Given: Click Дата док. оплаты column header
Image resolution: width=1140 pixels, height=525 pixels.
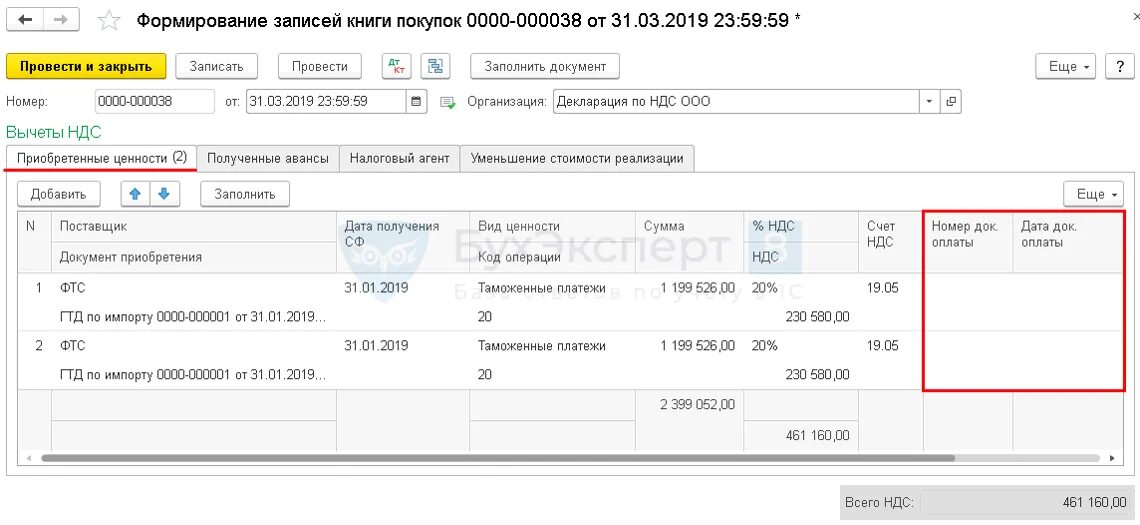Looking at the screenshot, I should click(x=1068, y=242).
